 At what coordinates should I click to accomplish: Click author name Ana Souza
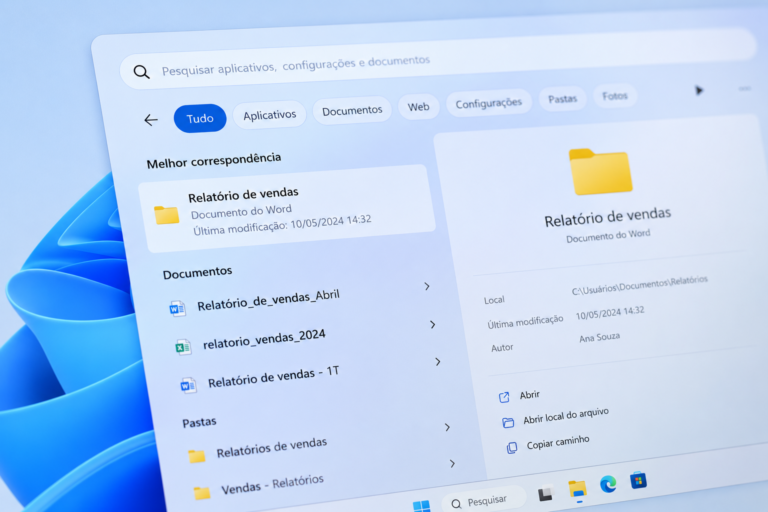click(x=600, y=338)
